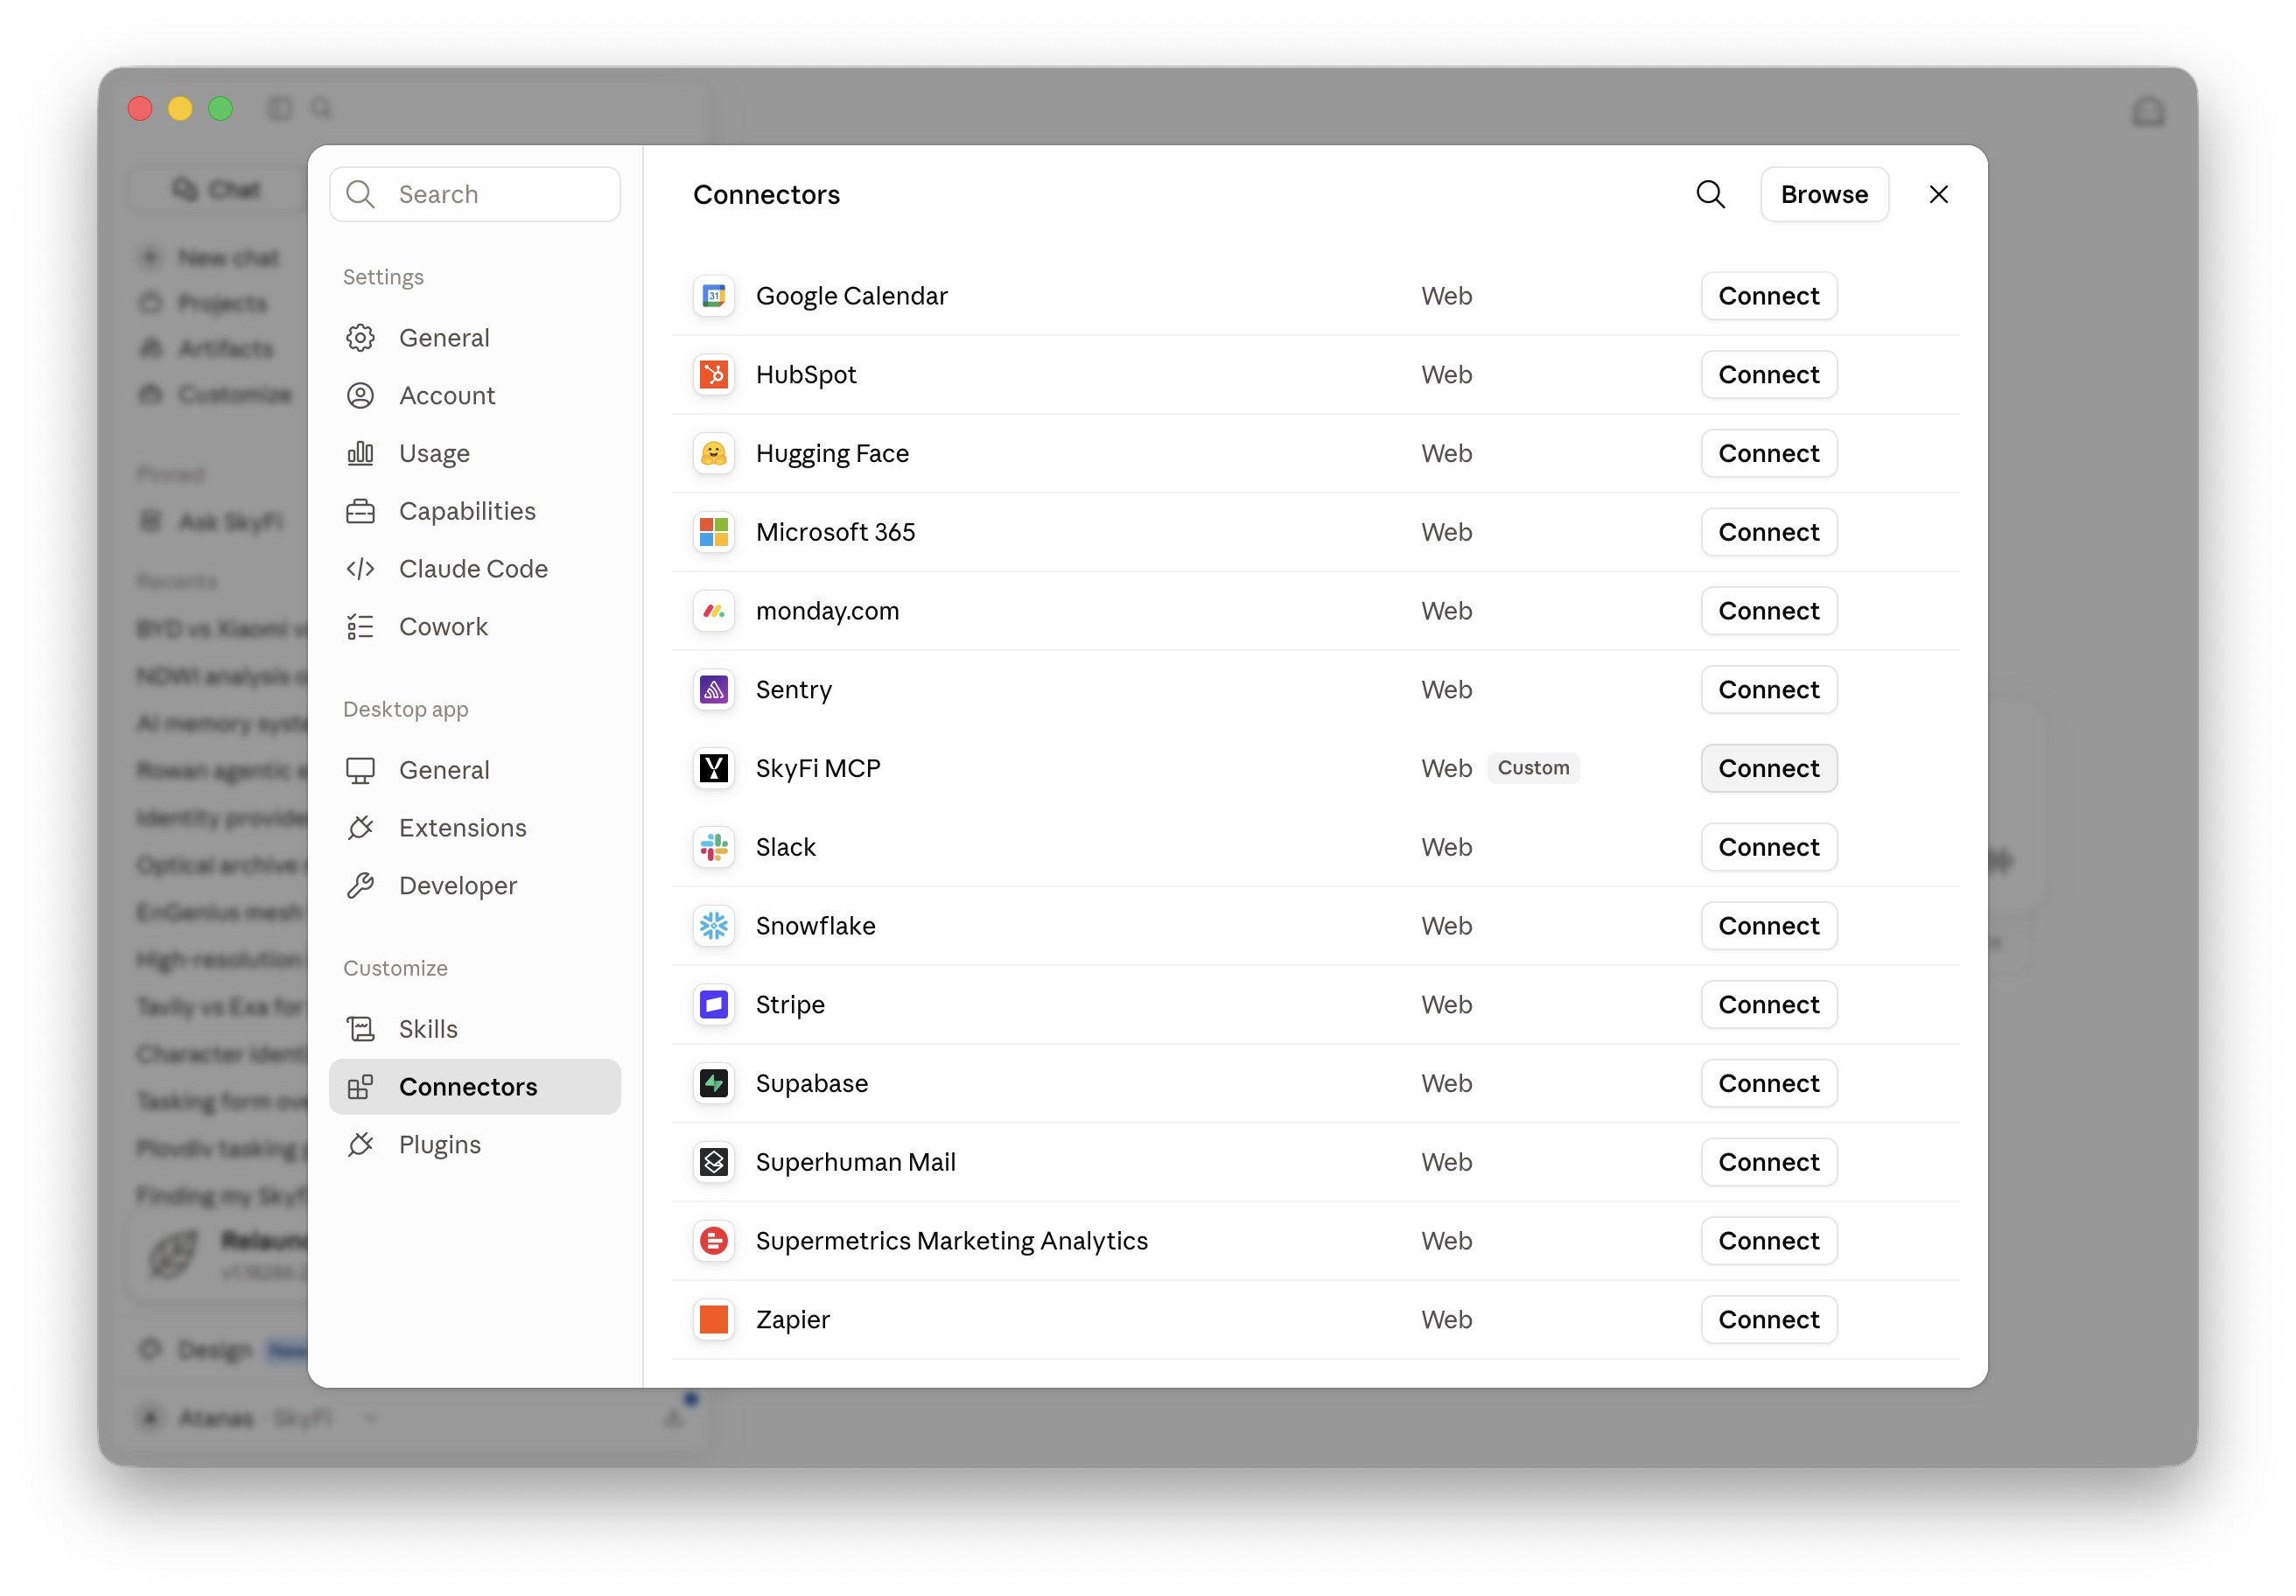Viewport: 2296px width, 1596px height.
Task: Click the Superhuman Mail logo icon
Action: click(714, 1162)
